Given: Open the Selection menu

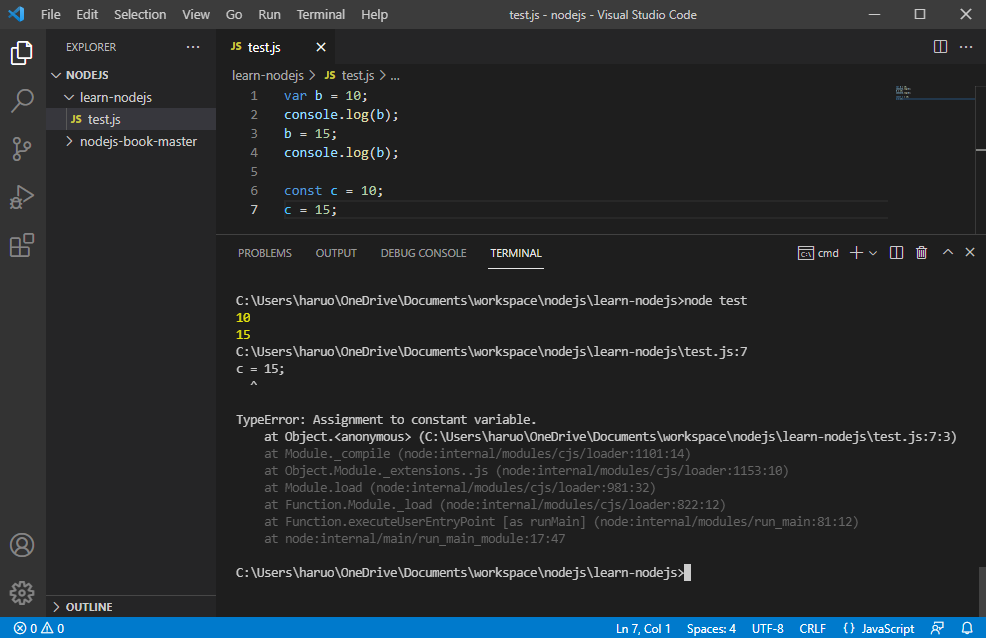Looking at the screenshot, I should point(140,14).
